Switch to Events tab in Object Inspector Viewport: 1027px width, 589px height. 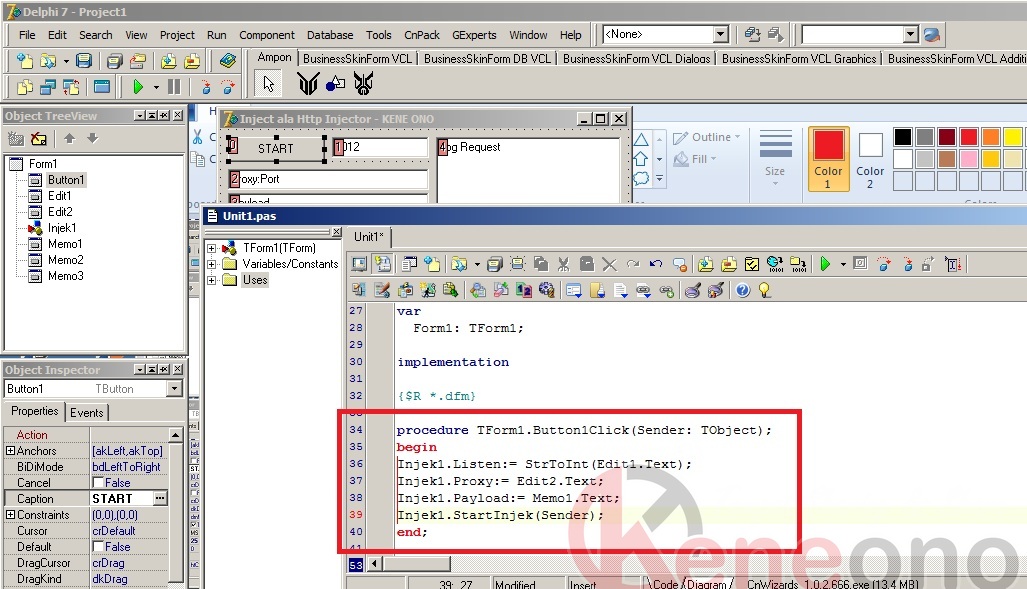coord(86,412)
